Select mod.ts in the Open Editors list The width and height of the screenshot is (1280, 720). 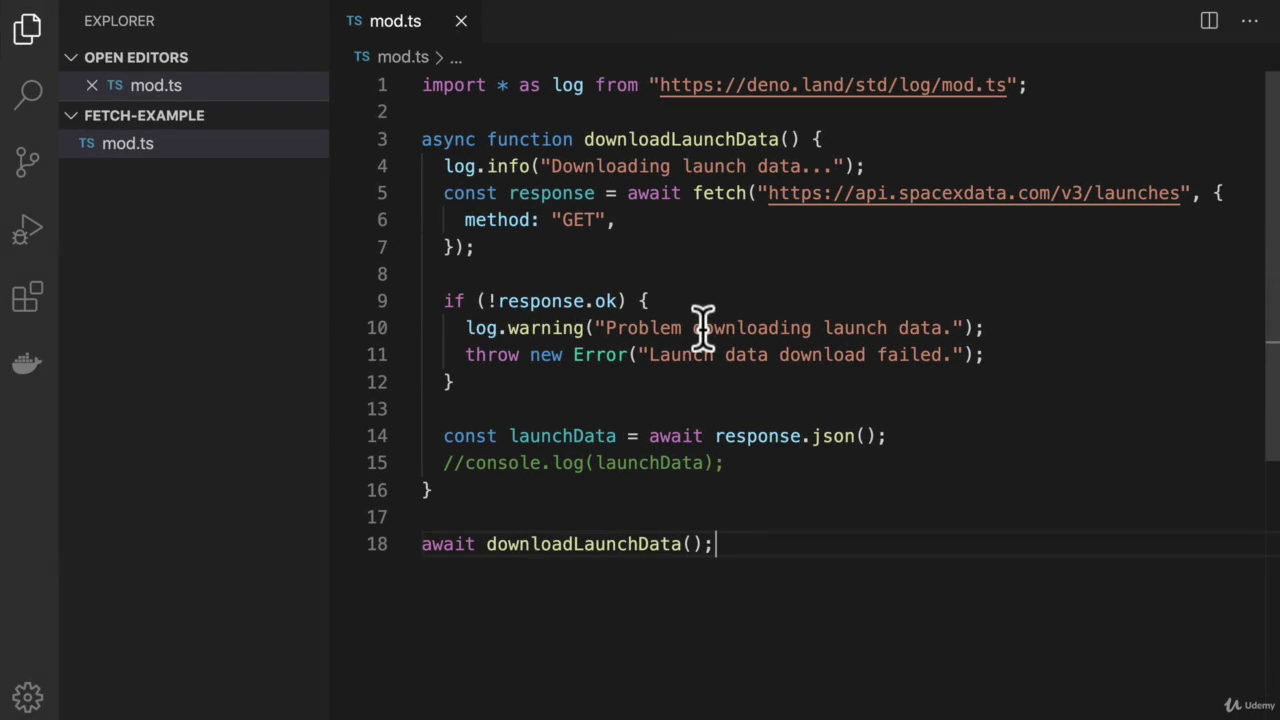point(194,86)
